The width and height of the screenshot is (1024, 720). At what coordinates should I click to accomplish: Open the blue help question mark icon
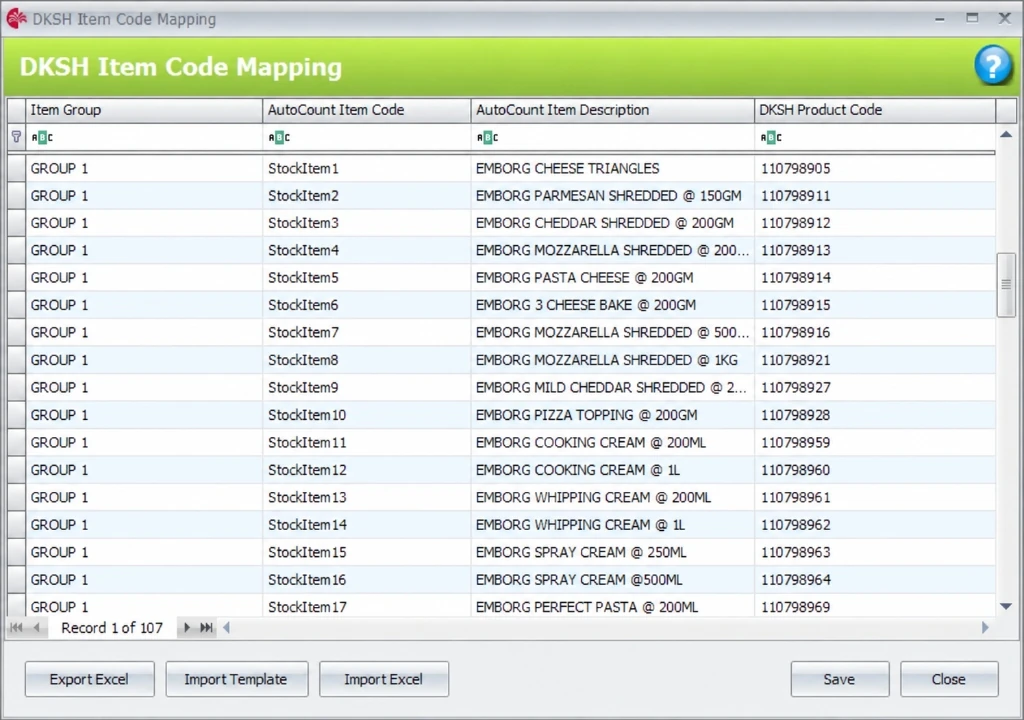[x=993, y=65]
